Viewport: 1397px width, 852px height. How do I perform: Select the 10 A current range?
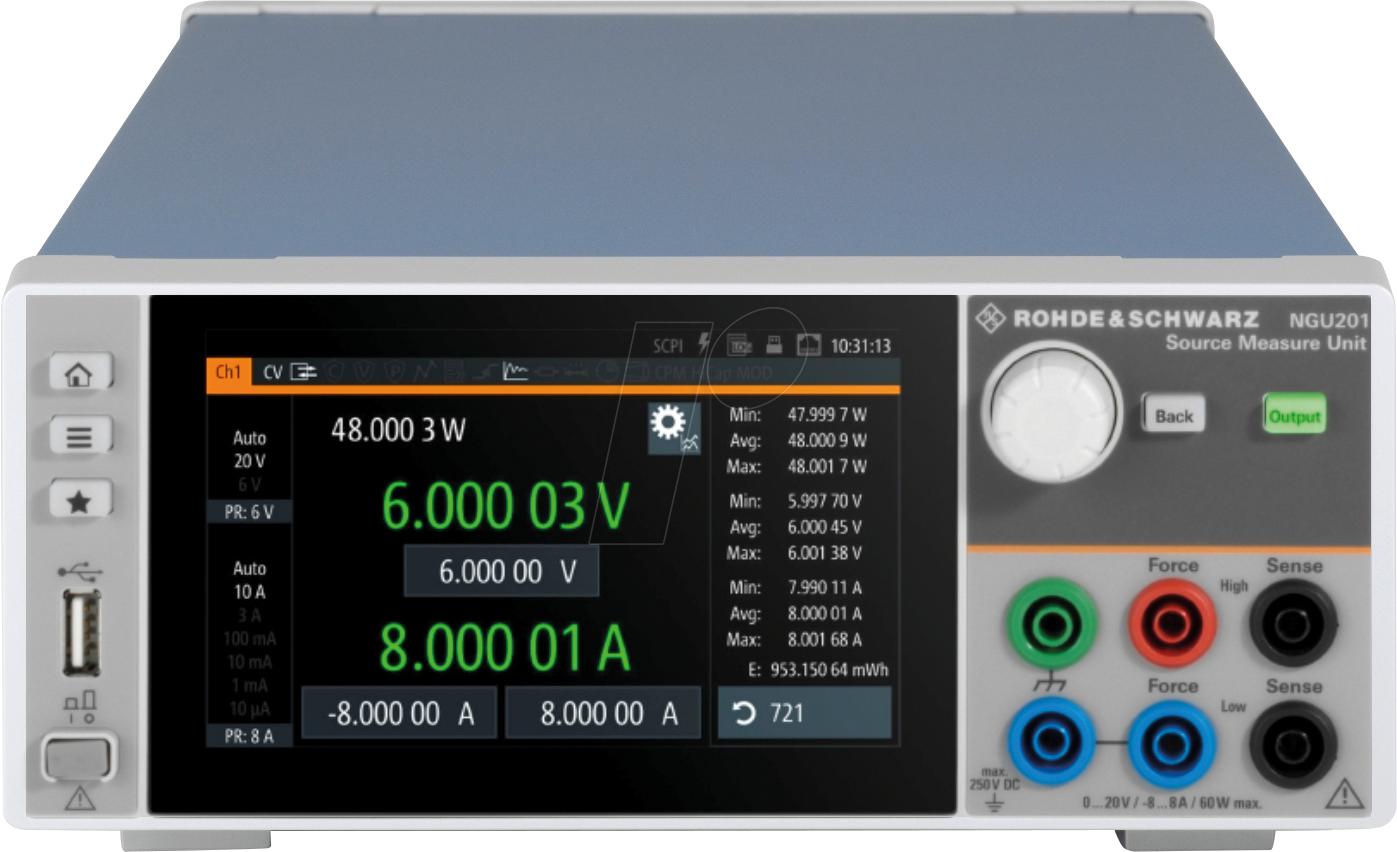point(250,591)
